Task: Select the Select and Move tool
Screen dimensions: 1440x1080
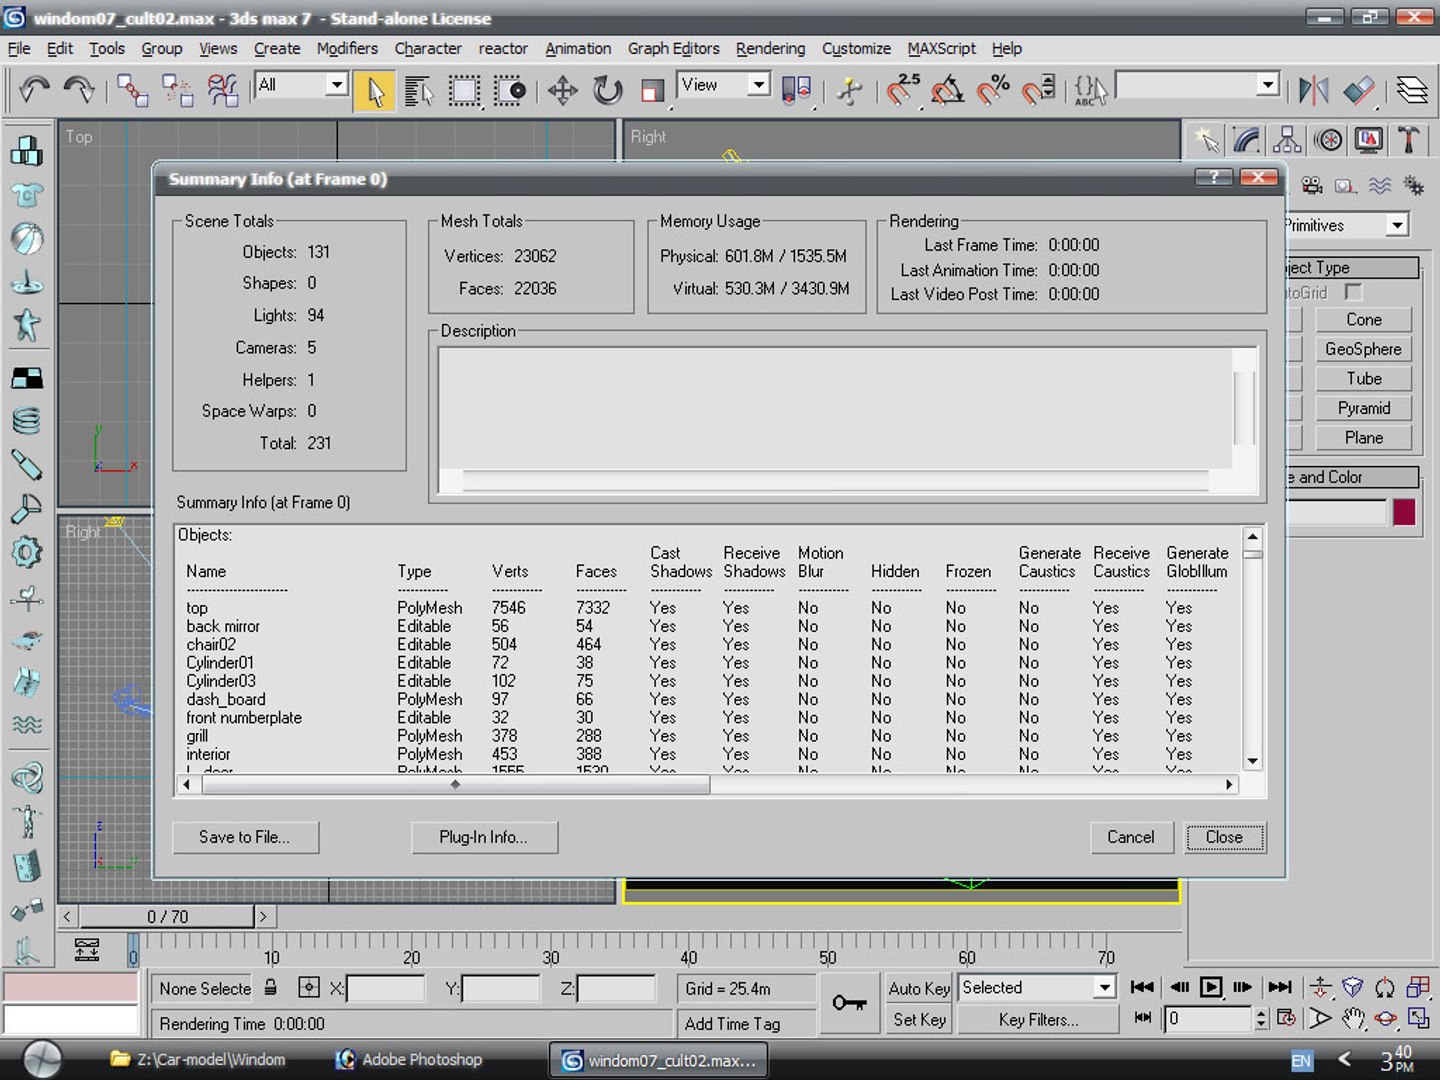Action: pyautogui.click(x=562, y=91)
